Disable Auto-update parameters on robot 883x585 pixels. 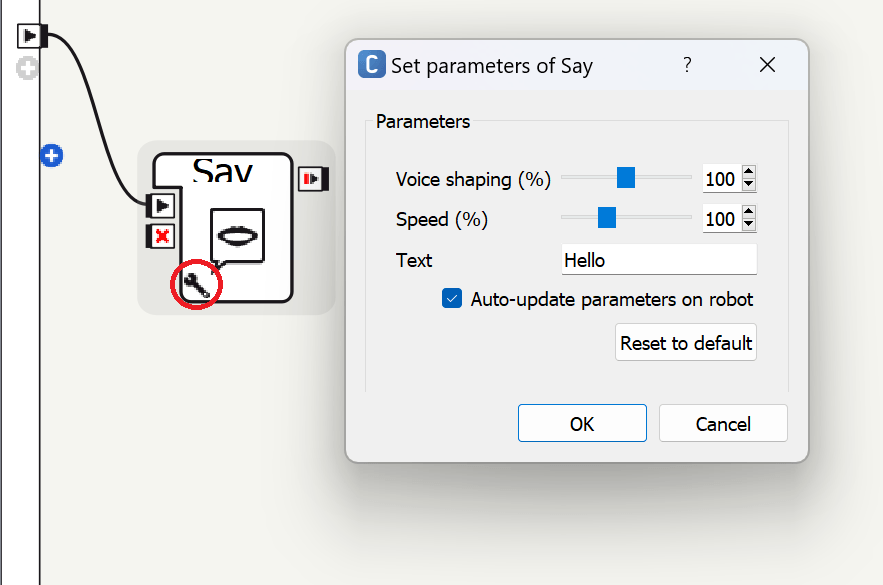(453, 299)
